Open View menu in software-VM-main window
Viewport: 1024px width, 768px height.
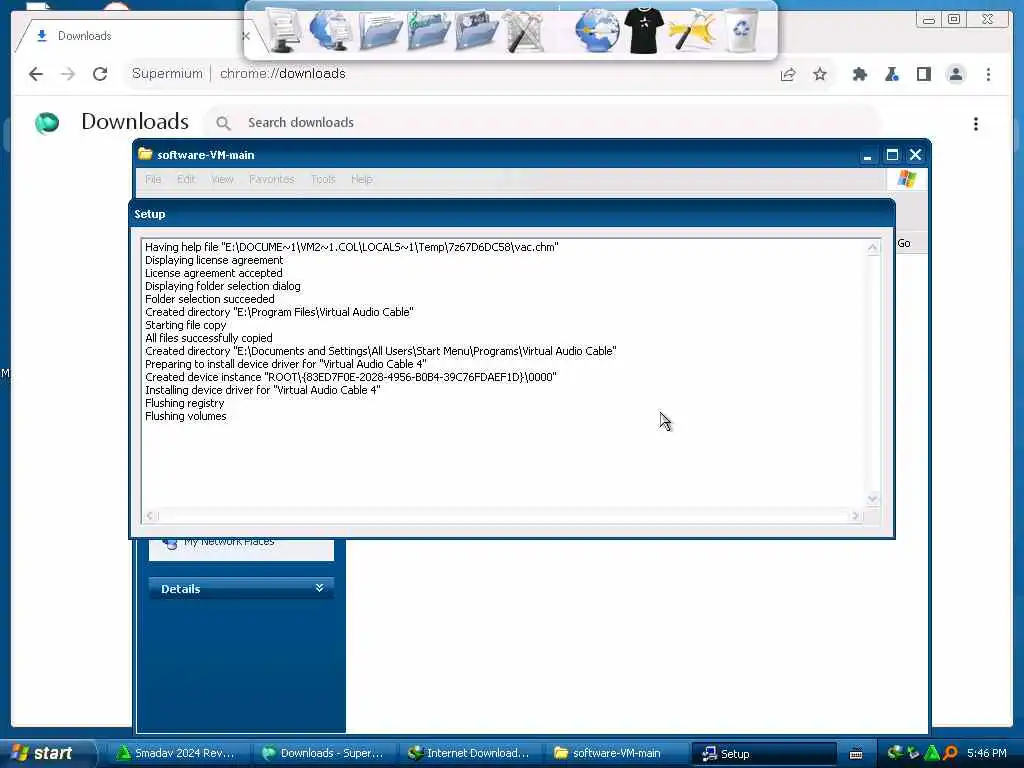click(x=222, y=179)
